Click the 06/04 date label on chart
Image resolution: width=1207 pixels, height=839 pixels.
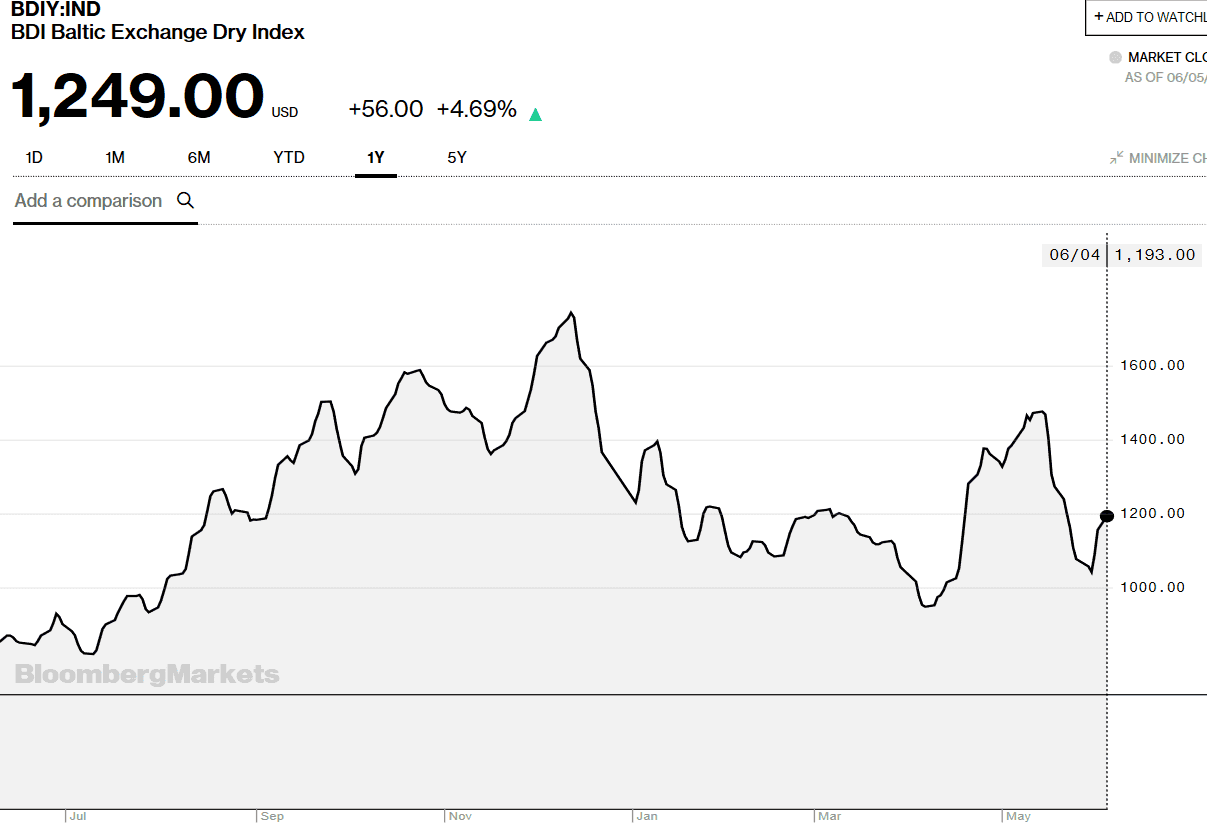pos(1074,255)
